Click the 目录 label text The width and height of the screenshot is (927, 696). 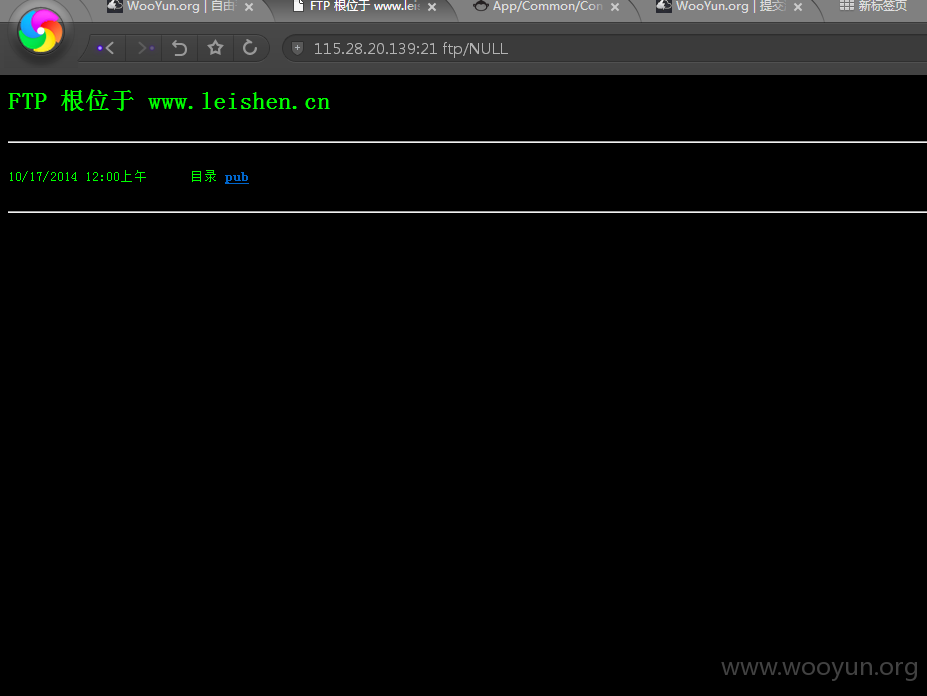point(203,177)
